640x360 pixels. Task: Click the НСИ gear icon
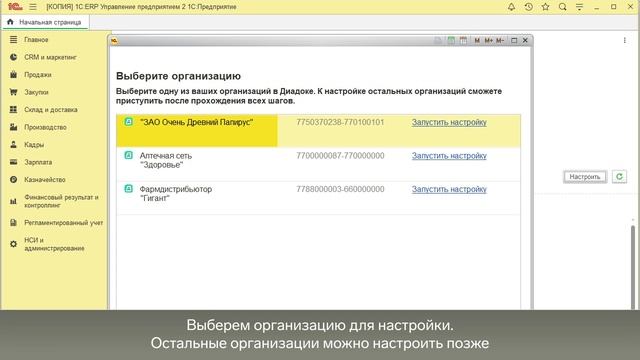(x=13, y=244)
